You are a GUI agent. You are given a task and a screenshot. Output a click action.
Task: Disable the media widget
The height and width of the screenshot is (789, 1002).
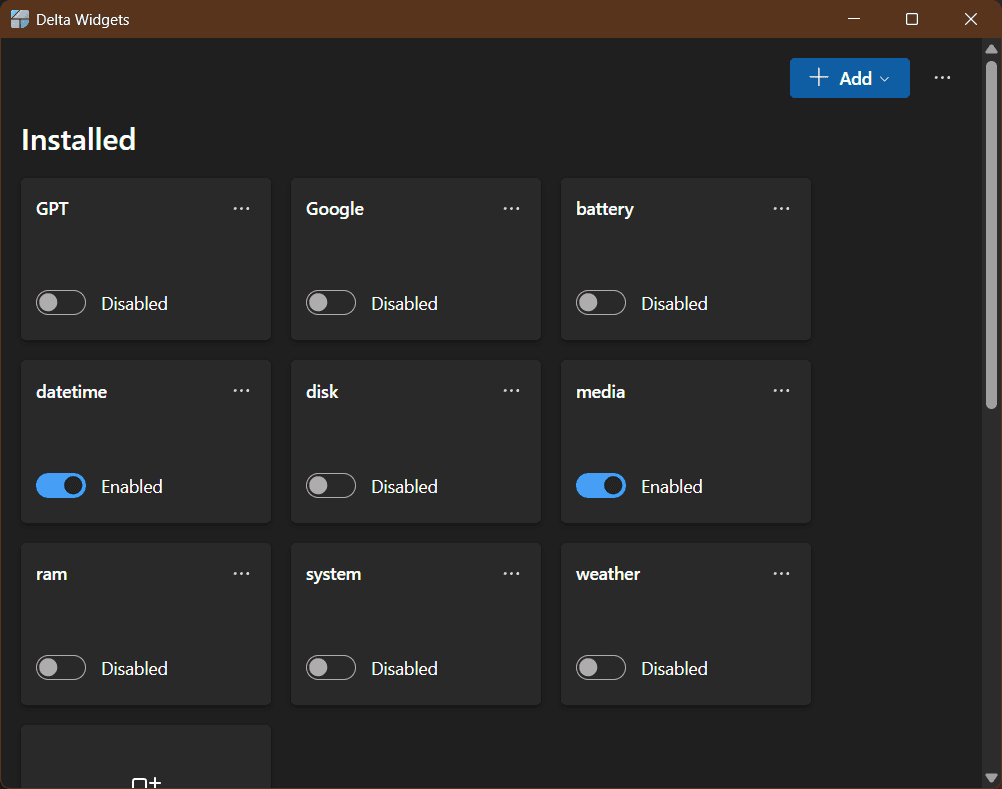pos(600,485)
